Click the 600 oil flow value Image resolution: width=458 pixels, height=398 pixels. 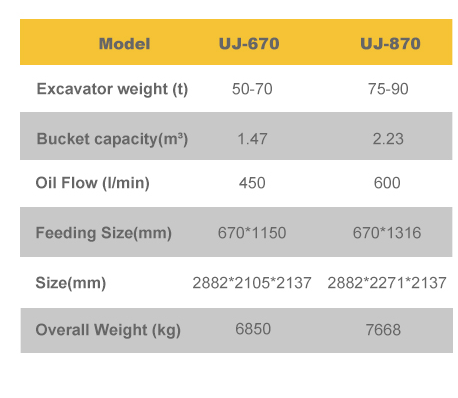coord(387,183)
